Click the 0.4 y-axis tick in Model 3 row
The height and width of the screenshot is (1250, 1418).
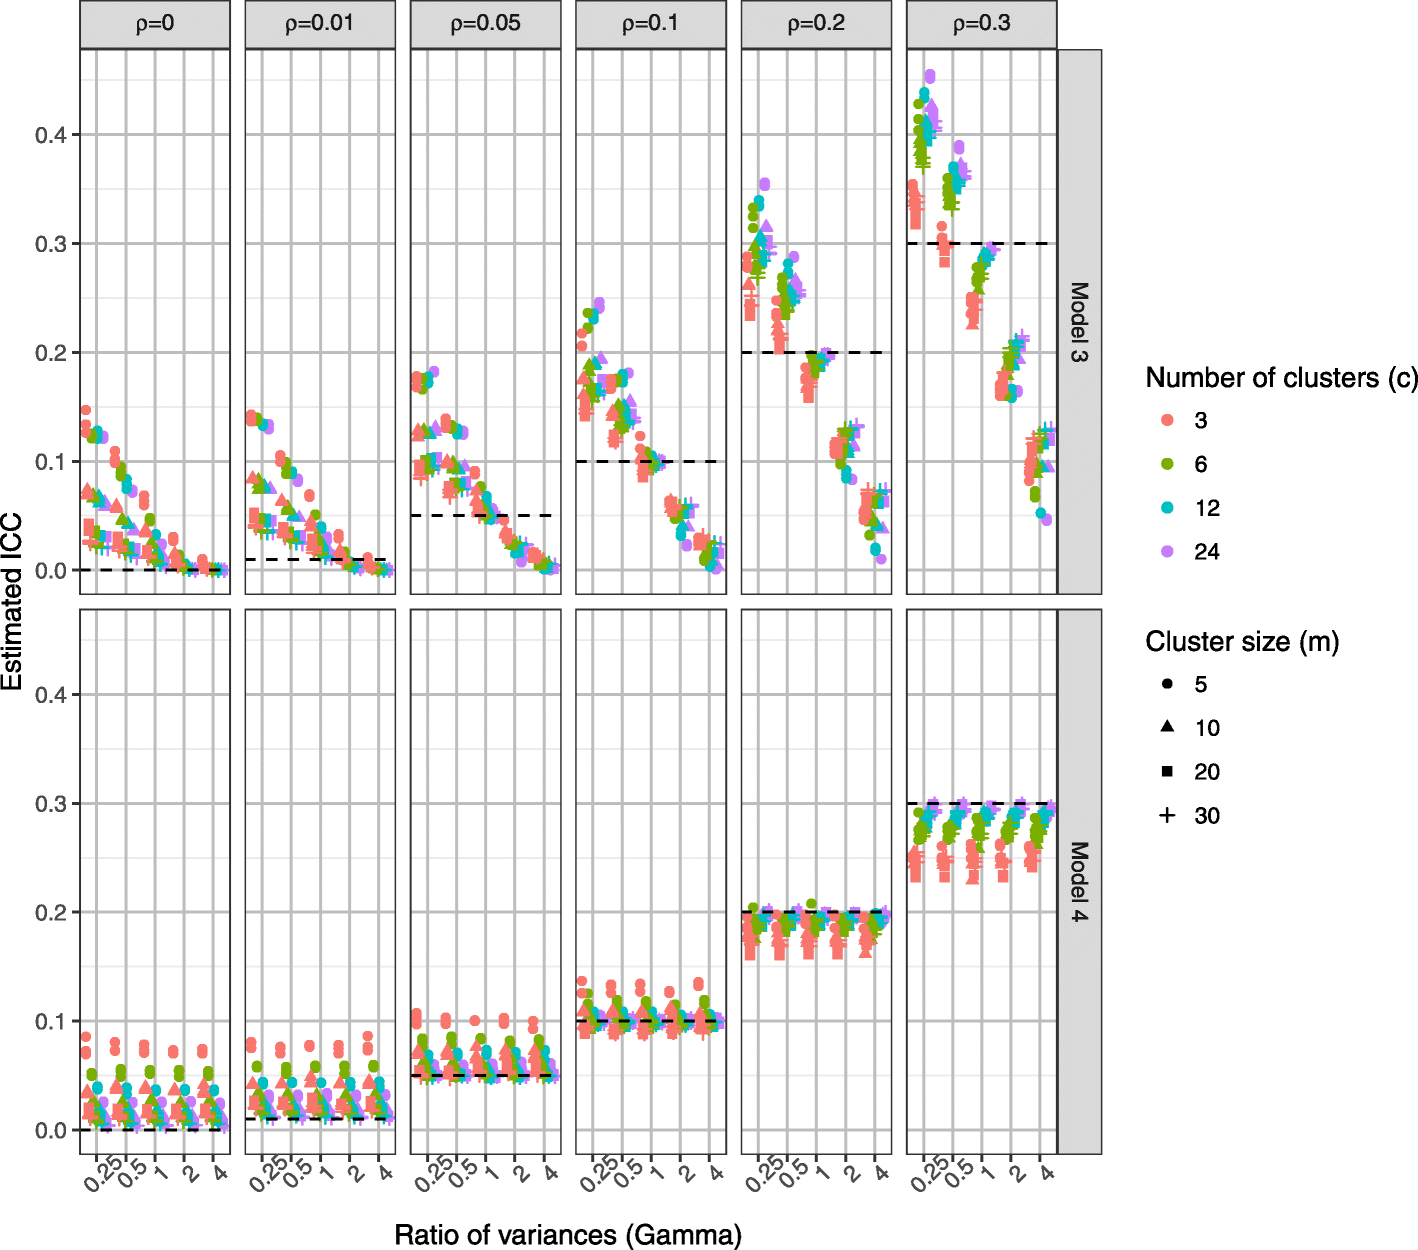(x=51, y=135)
